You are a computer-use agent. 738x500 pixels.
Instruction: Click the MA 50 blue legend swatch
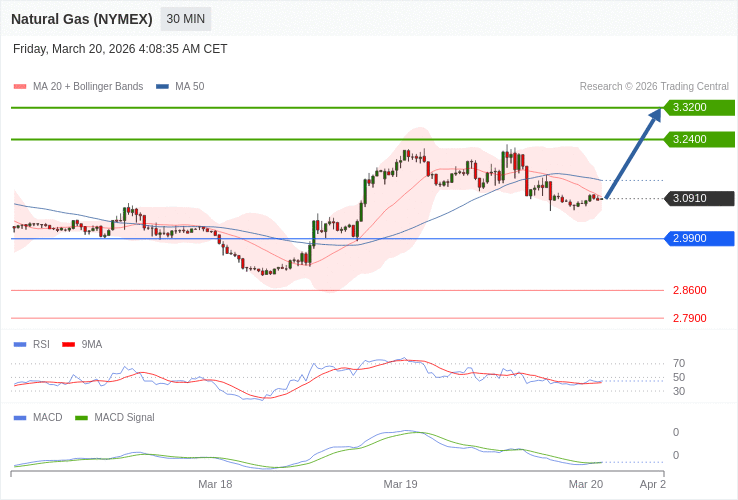click(x=162, y=87)
